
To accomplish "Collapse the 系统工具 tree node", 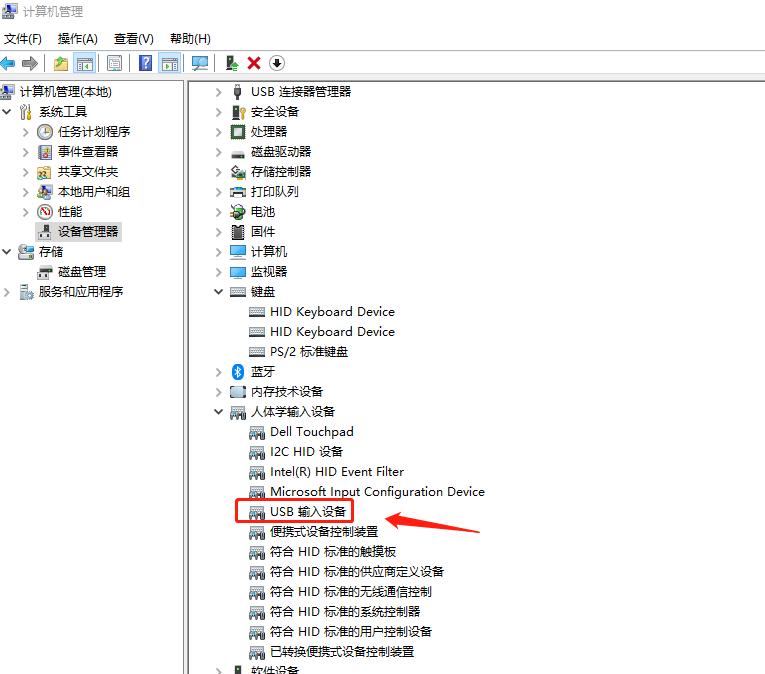I will (6, 112).
